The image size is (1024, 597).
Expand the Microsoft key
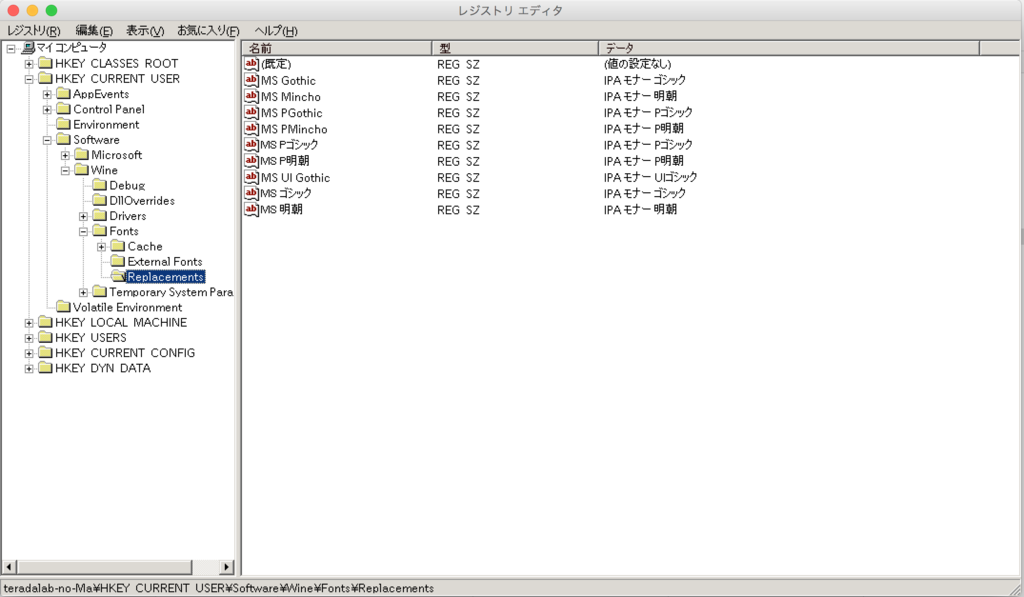click(65, 155)
